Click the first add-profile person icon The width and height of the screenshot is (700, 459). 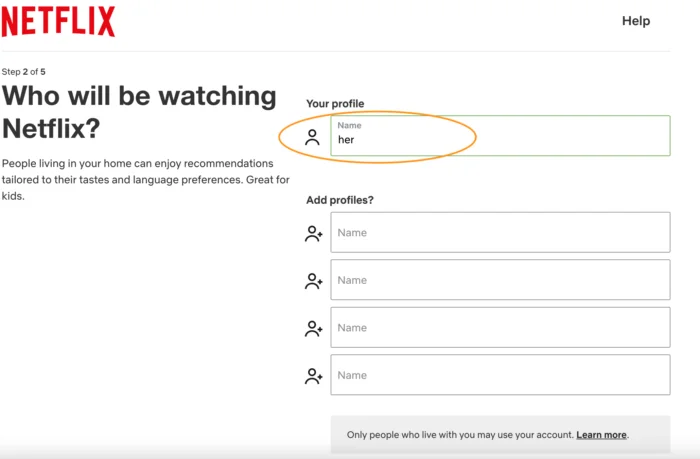(x=314, y=233)
